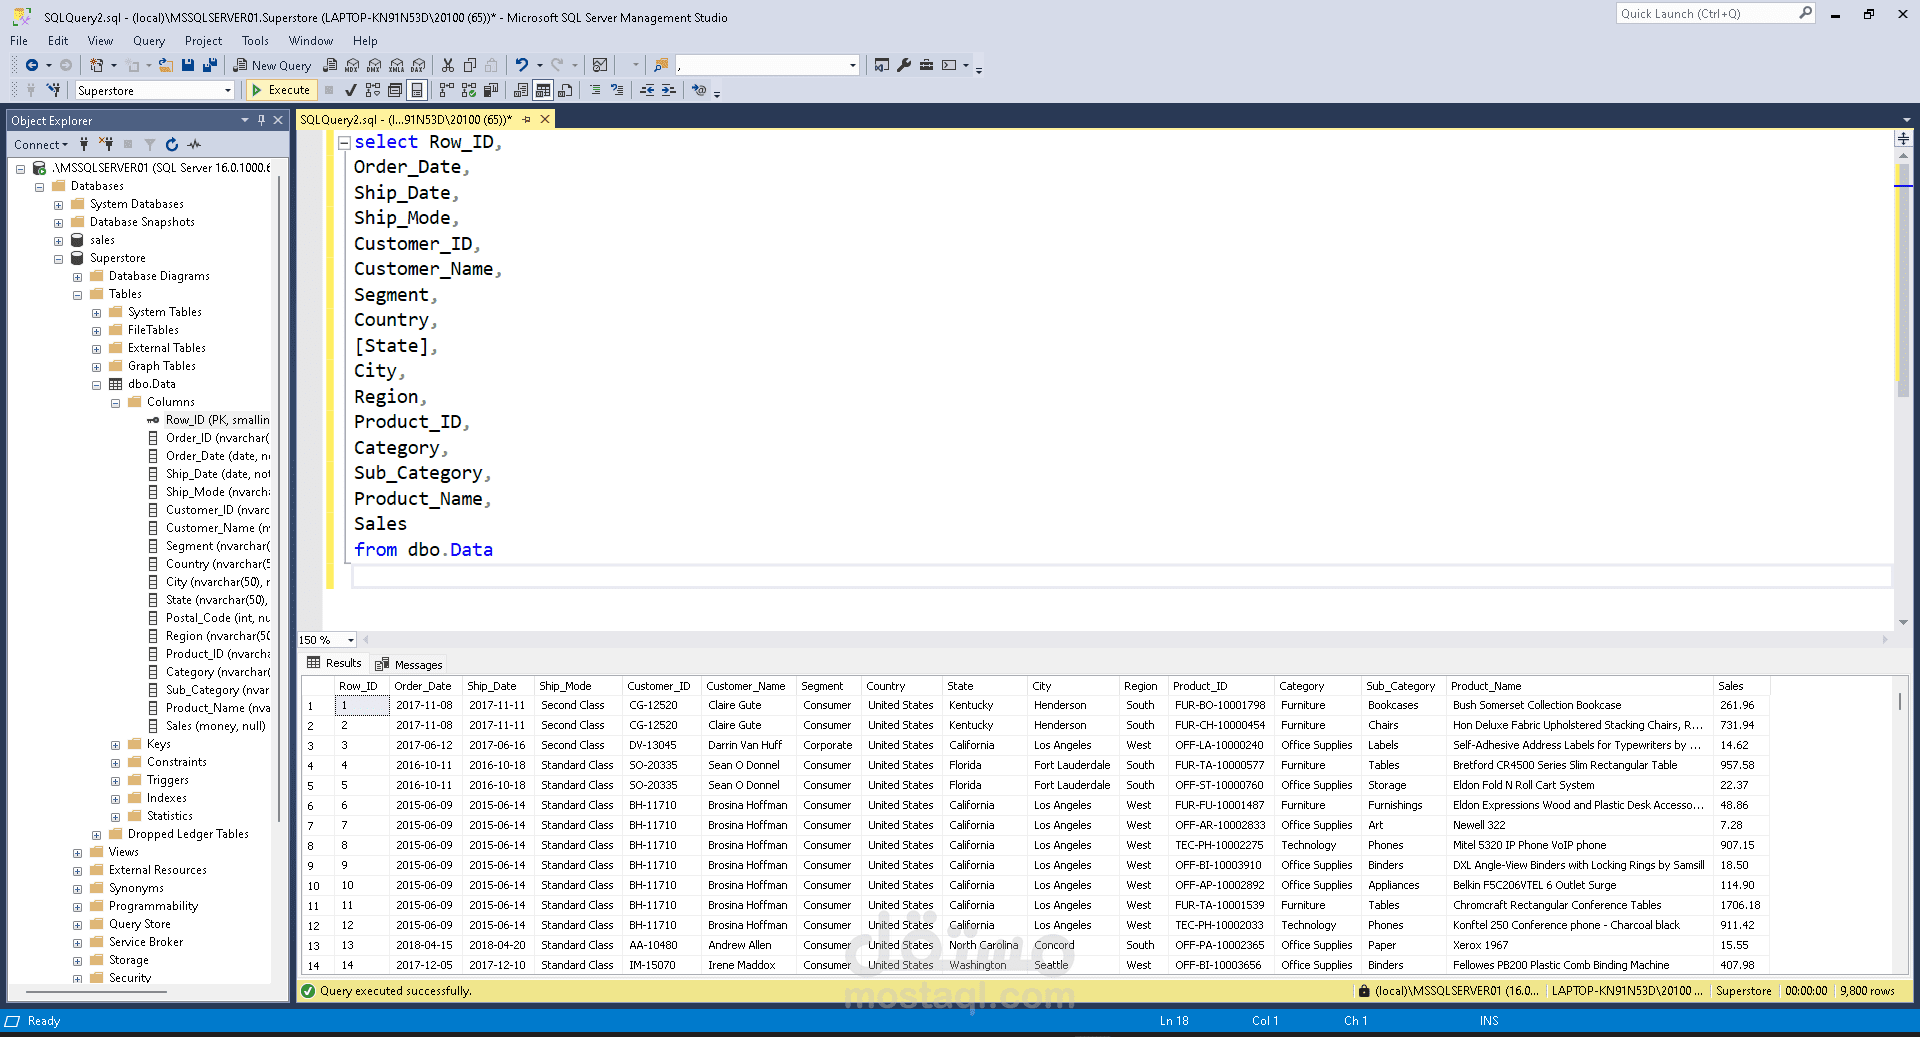The width and height of the screenshot is (1920, 1037).
Task: Uncomment the selected lines icon
Action: click(x=617, y=90)
